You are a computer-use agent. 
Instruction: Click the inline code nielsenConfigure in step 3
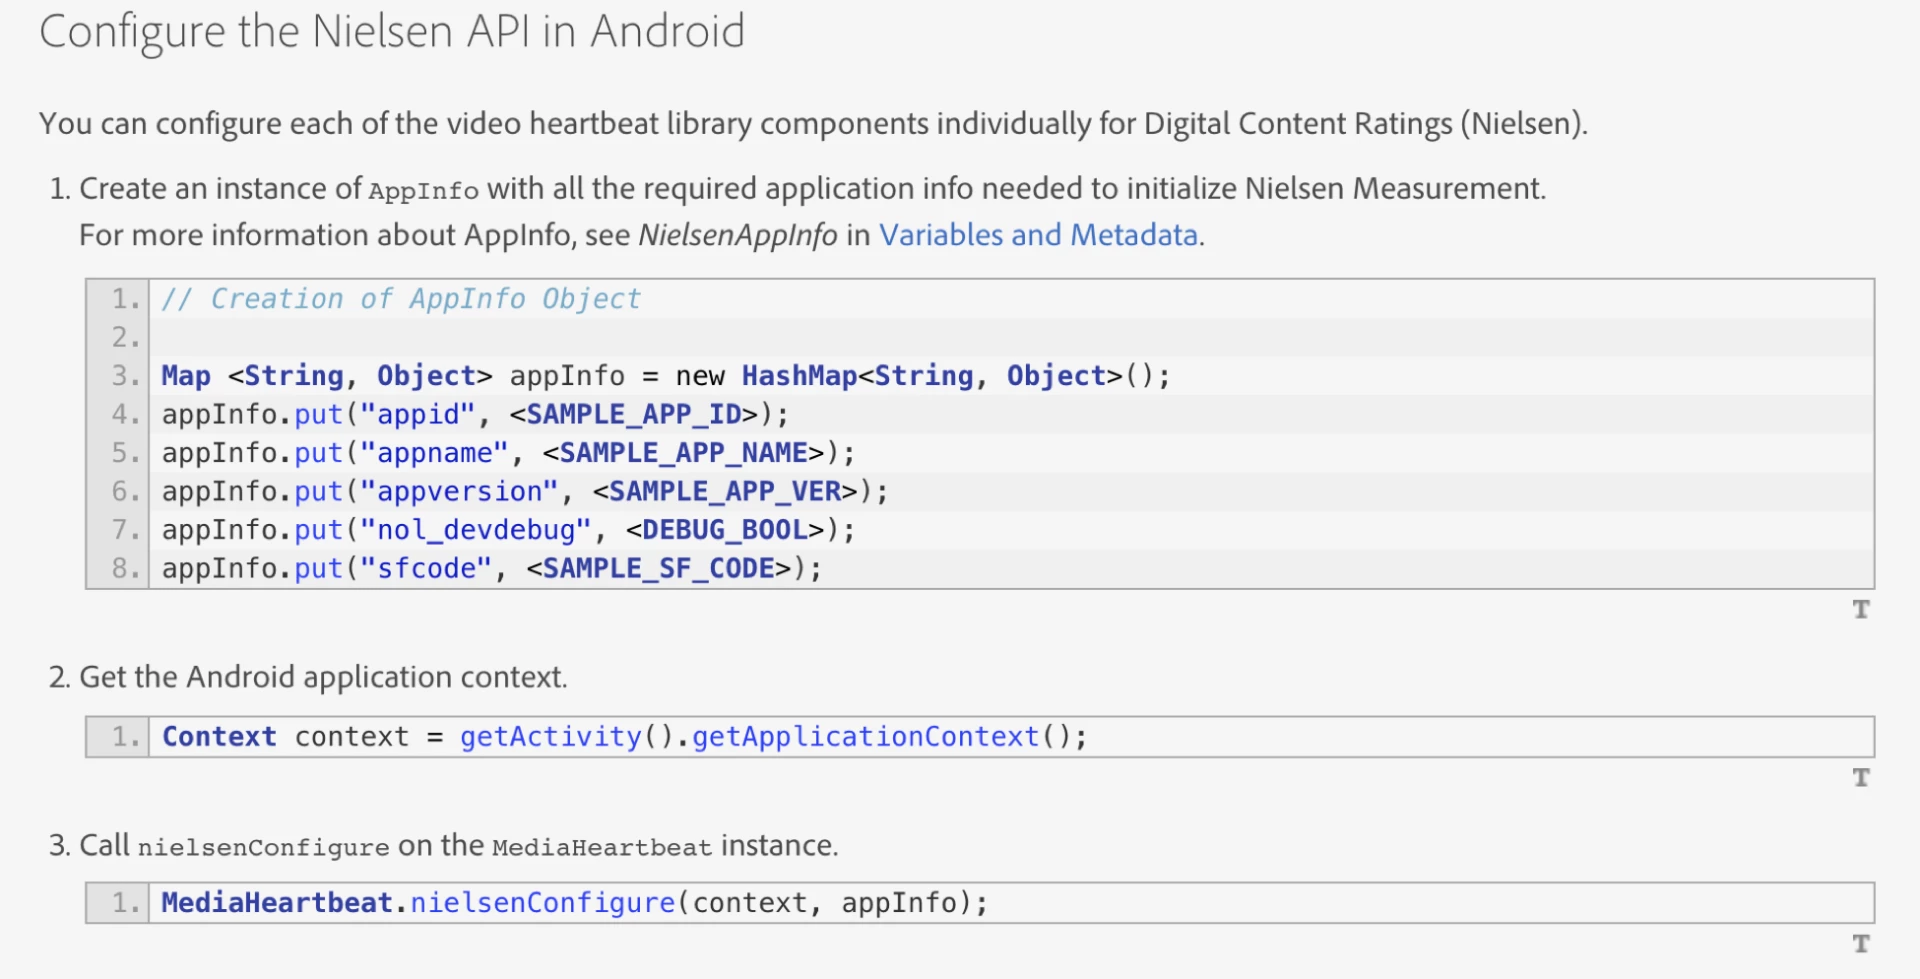point(263,847)
